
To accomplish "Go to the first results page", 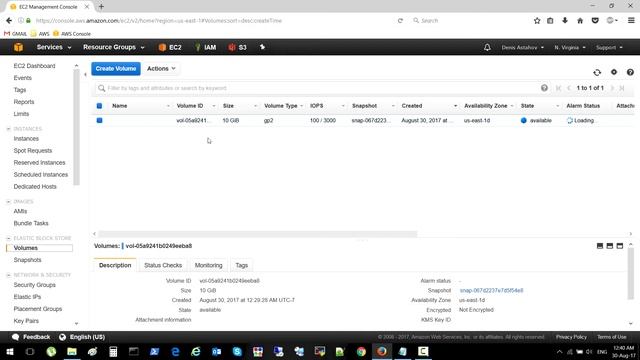I will pyautogui.click(x=558, y=88).
